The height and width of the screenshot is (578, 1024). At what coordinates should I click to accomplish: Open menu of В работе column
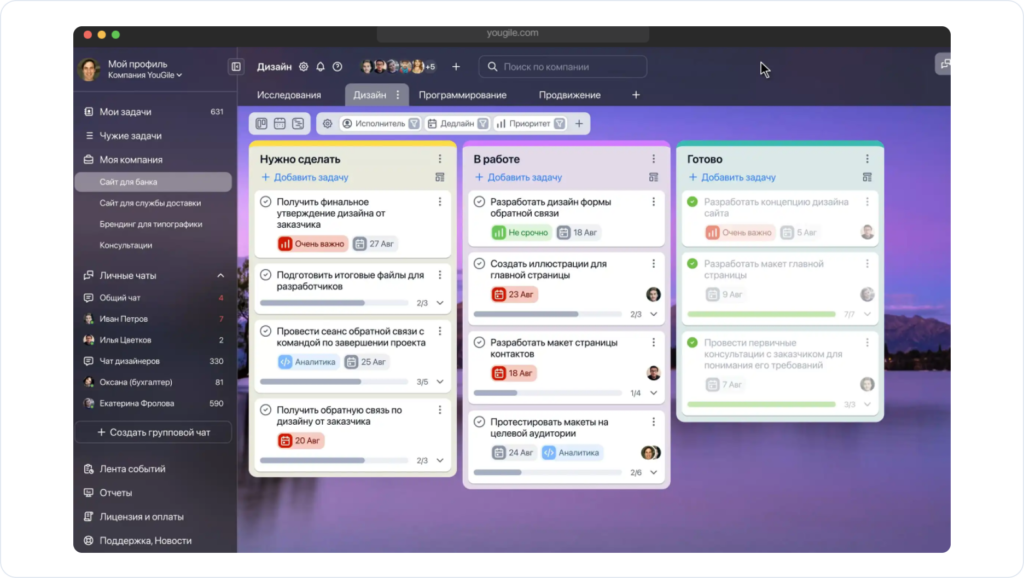654,159
